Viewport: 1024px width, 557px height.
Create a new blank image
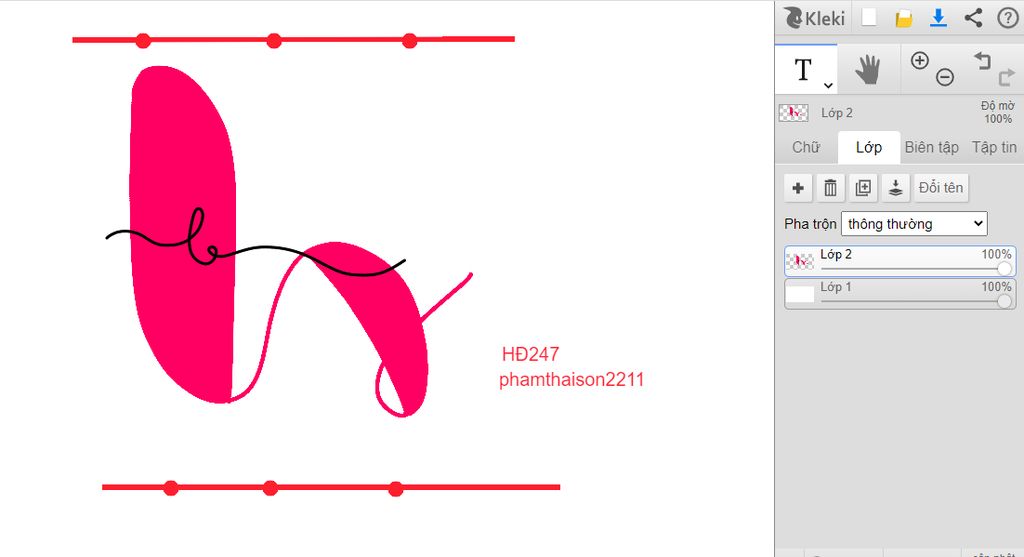point(869,18)
